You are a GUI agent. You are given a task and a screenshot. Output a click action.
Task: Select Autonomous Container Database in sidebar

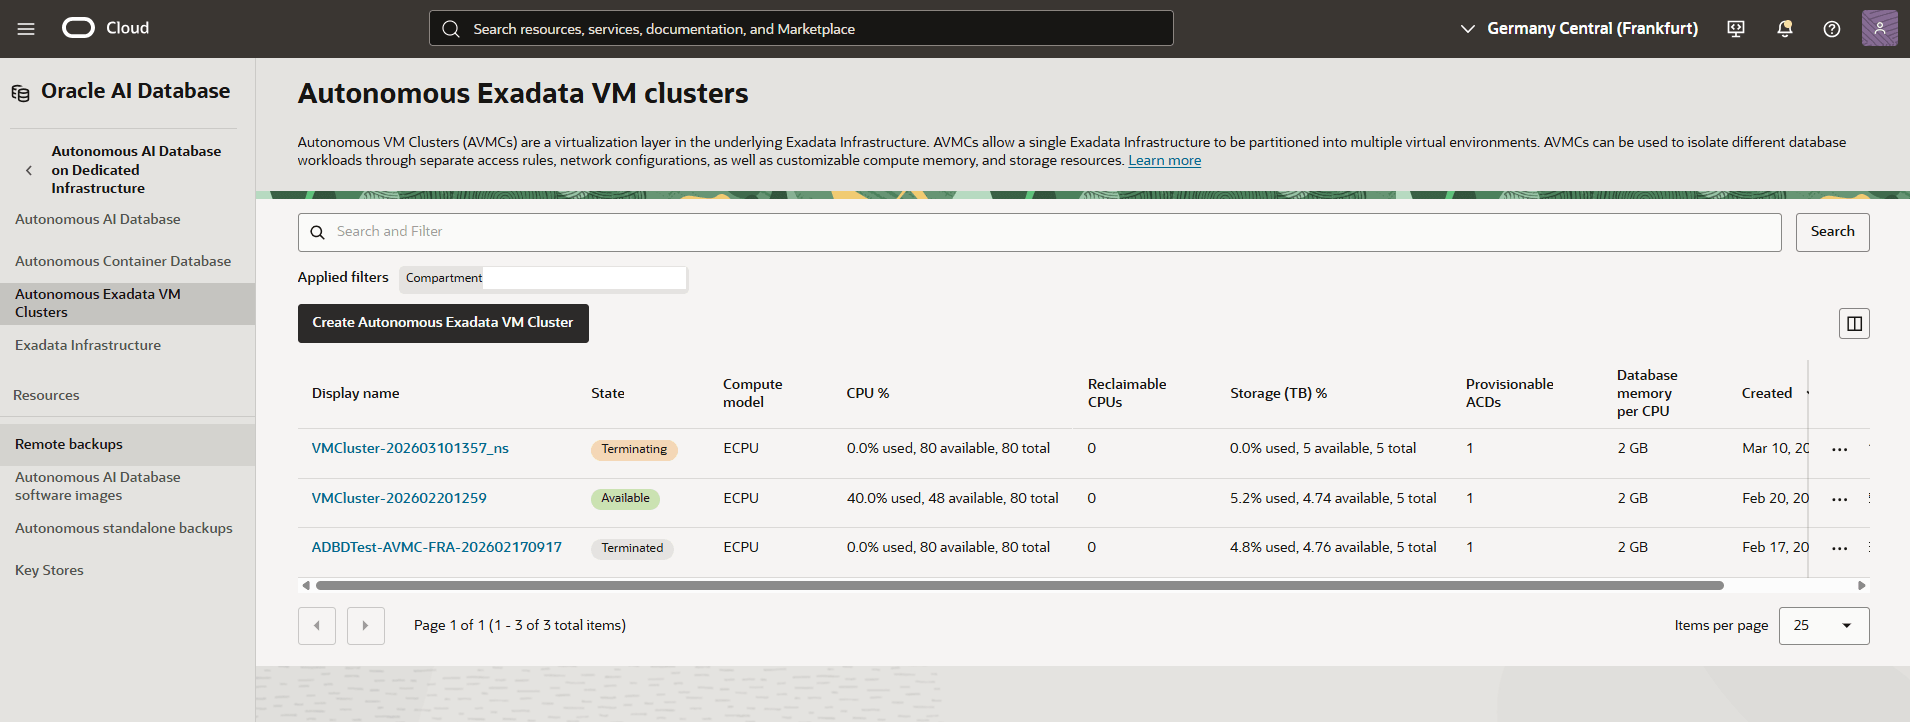click(123, 261)
